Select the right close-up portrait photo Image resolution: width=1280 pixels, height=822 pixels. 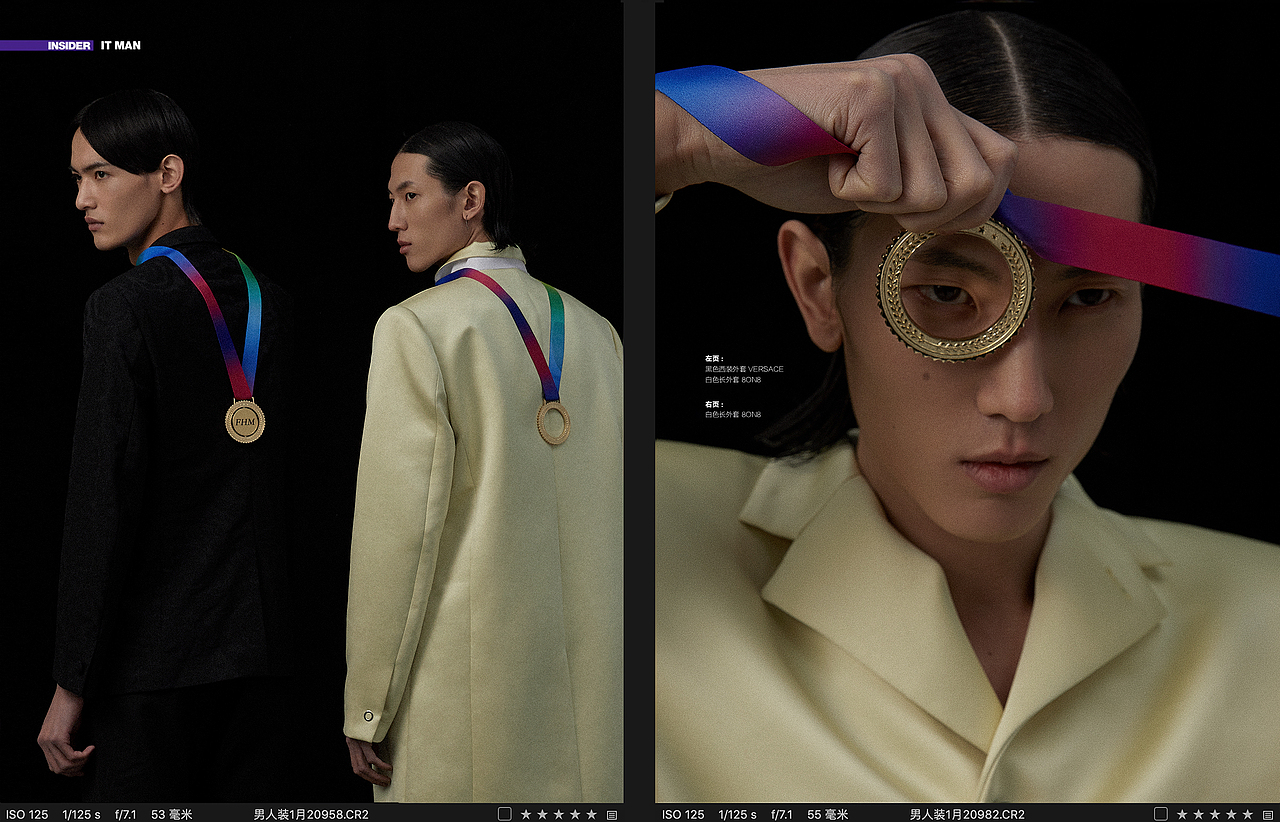click(967, 402)
